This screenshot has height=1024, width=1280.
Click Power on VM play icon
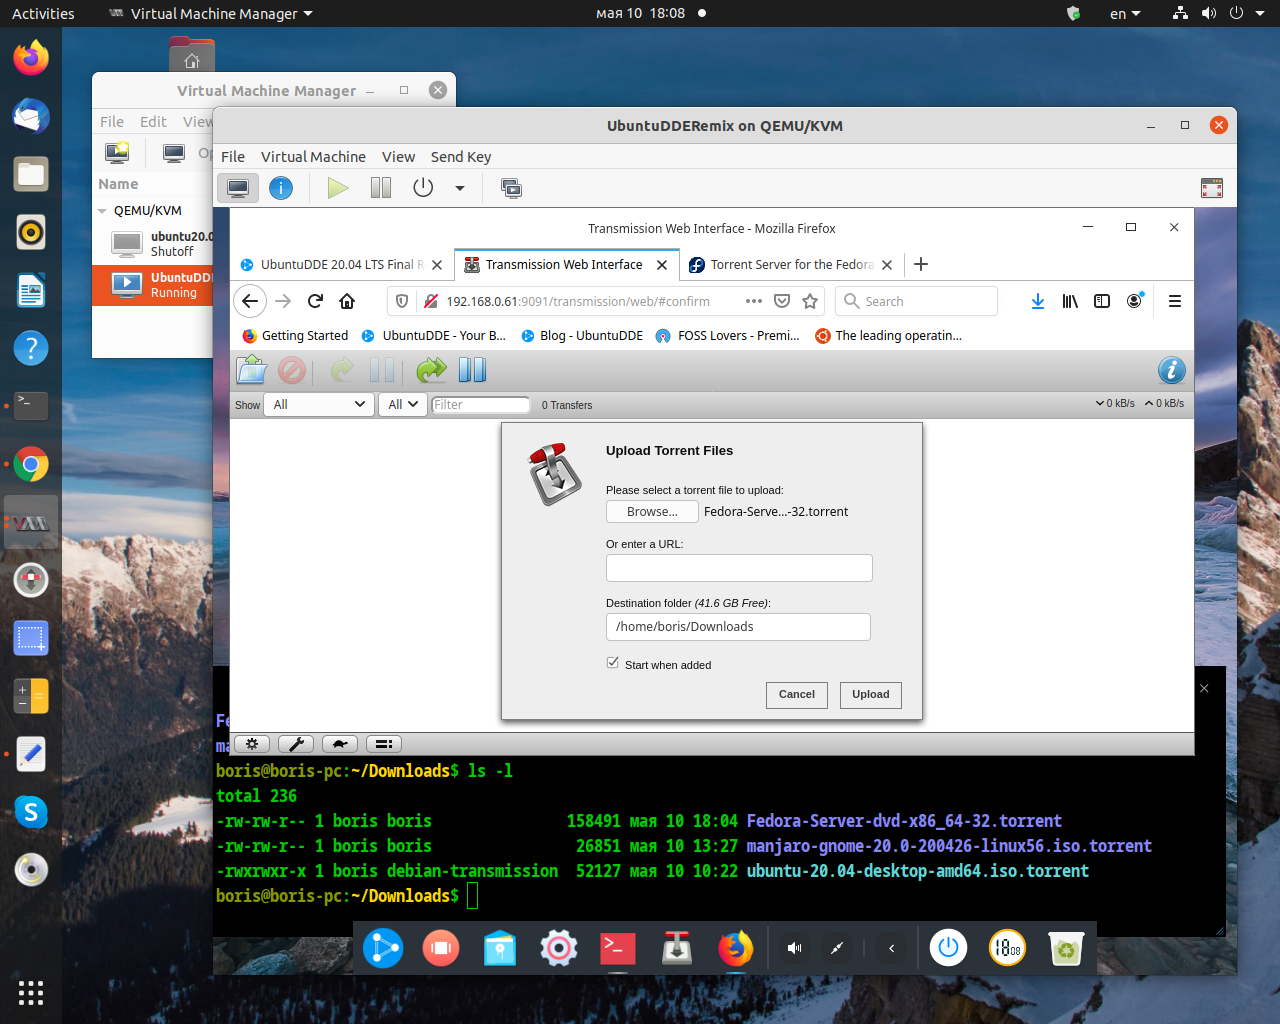338,188
